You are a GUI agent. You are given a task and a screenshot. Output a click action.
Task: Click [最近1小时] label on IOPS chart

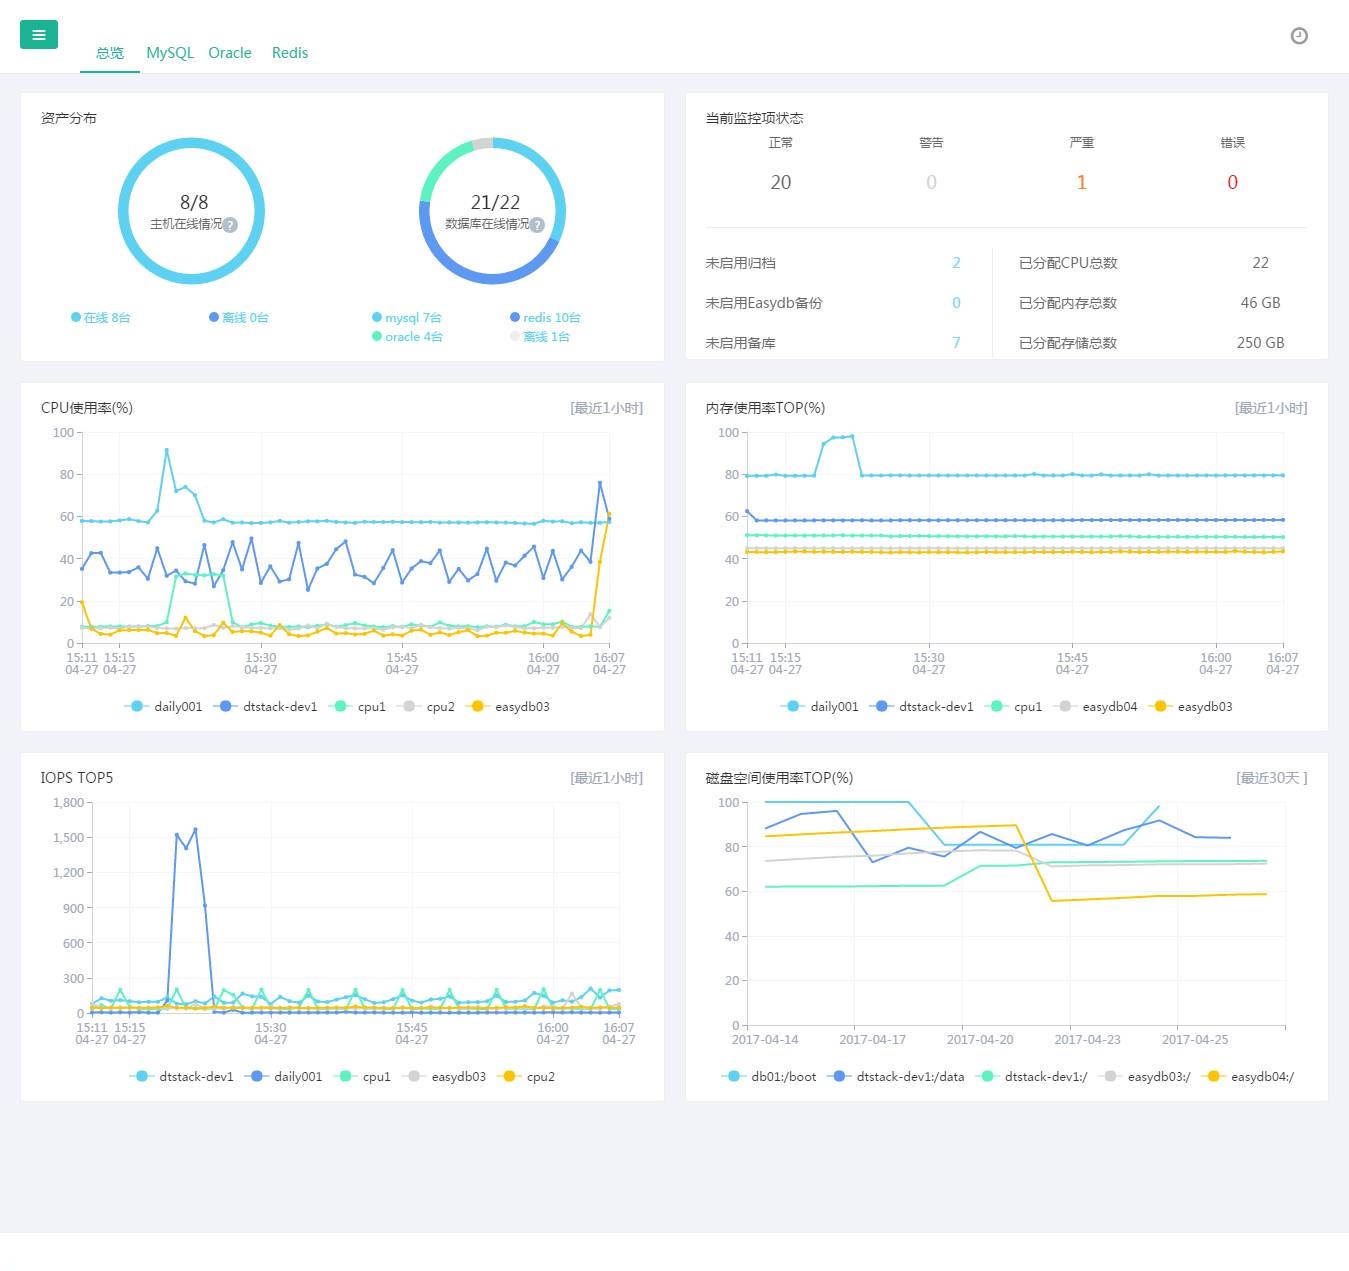pyautogui.click(x=606, y=778)
